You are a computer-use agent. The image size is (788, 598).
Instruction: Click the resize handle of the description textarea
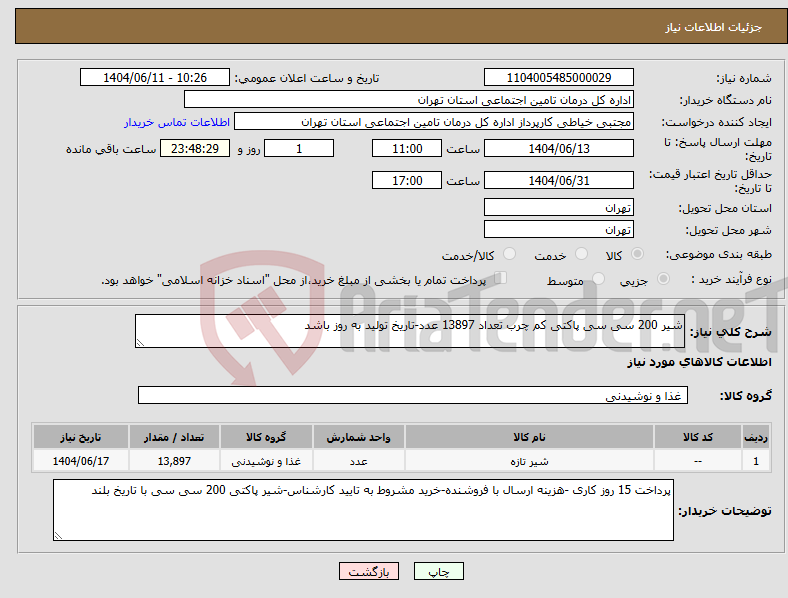[140, 343]
